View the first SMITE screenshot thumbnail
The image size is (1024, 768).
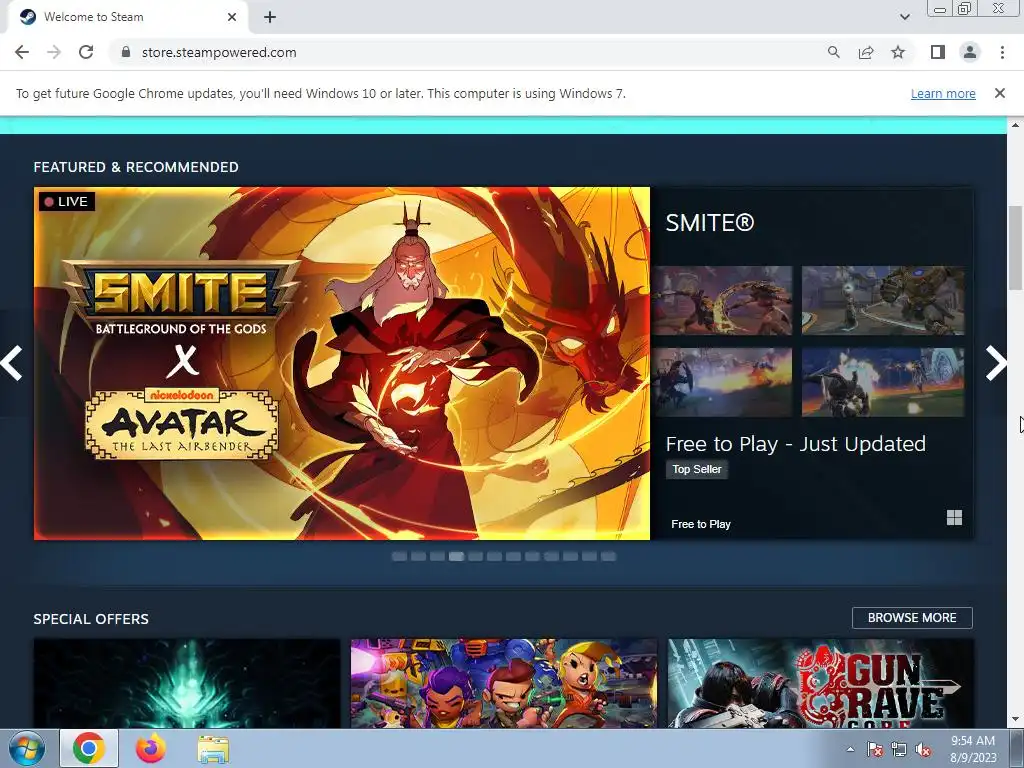(722, 300)
